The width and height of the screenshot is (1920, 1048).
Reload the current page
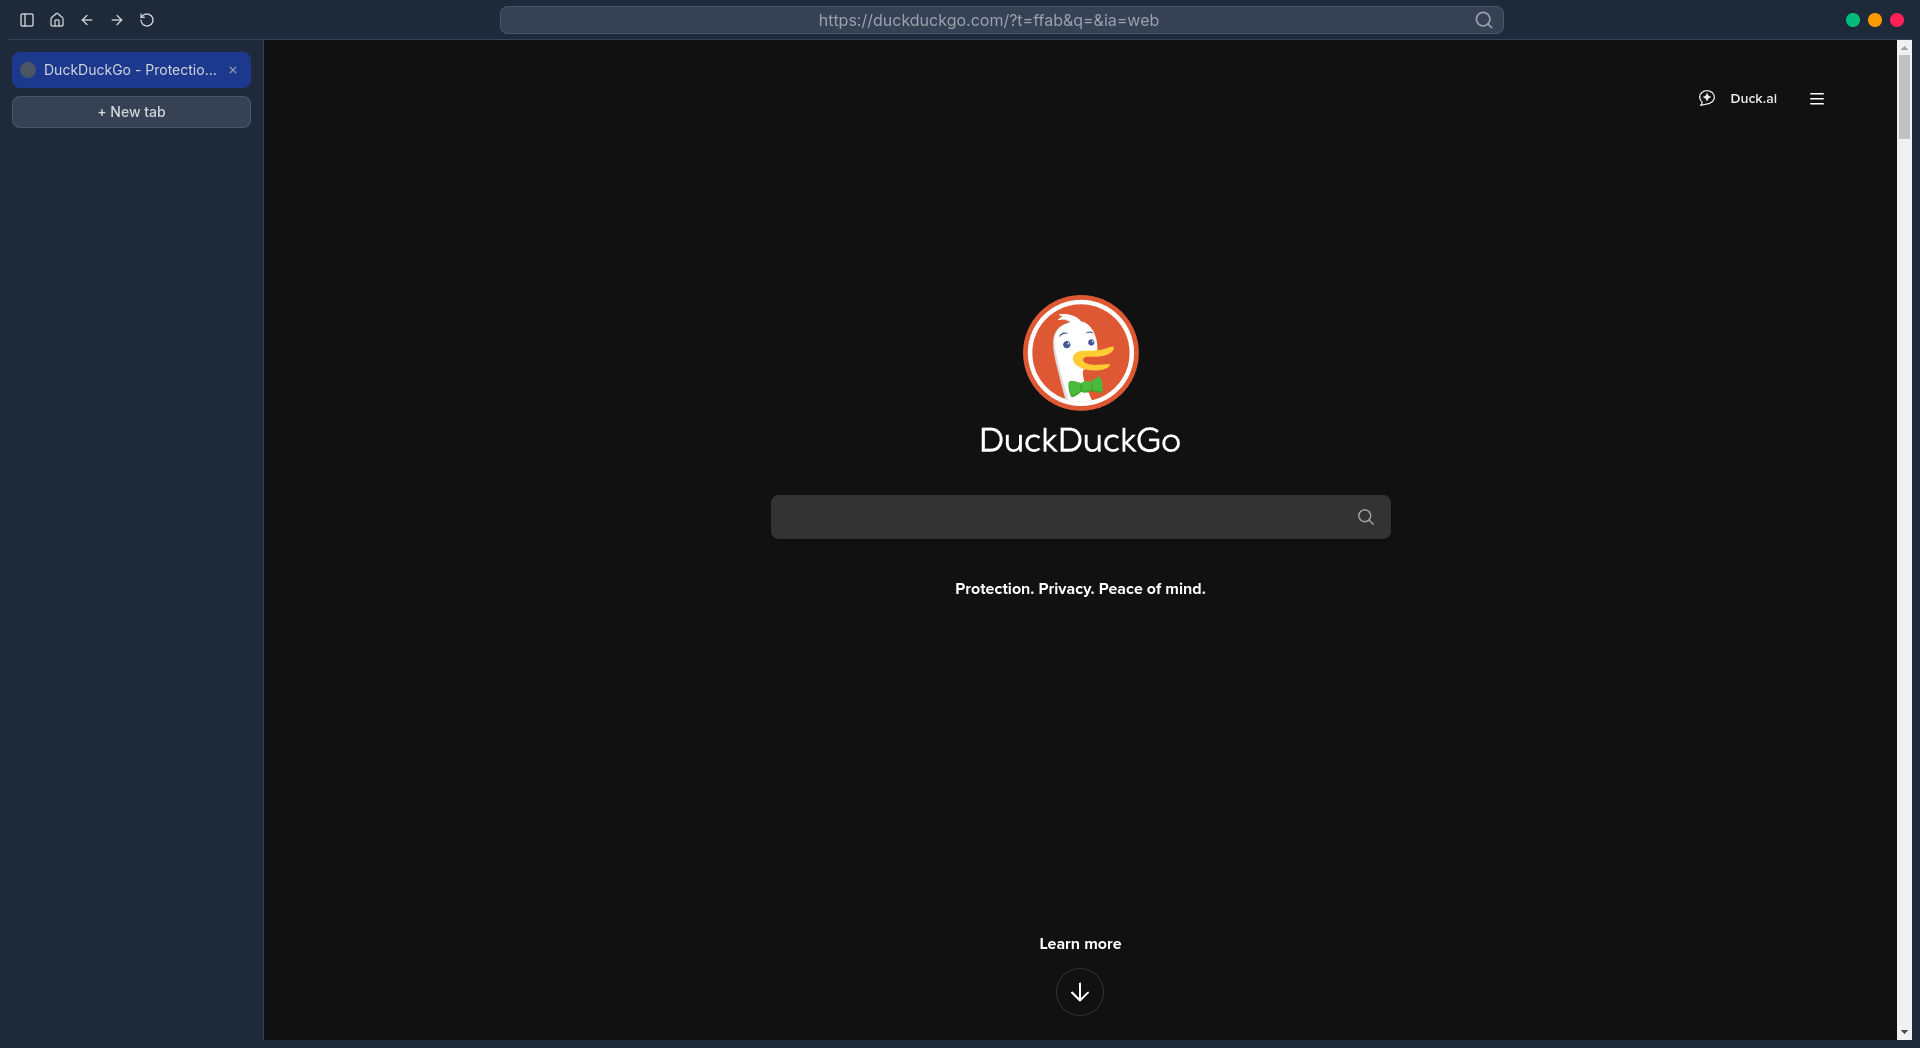147,20
